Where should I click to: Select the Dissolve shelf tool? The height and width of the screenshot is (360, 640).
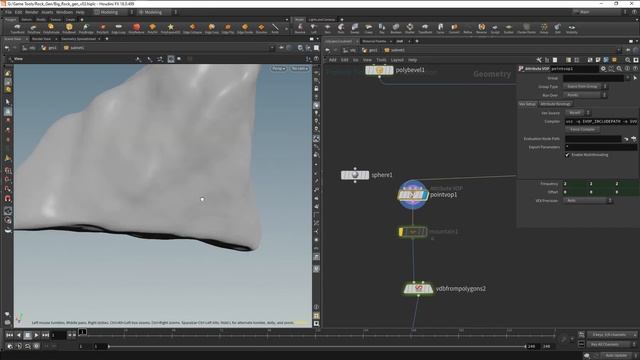click(x=261, y=28)
